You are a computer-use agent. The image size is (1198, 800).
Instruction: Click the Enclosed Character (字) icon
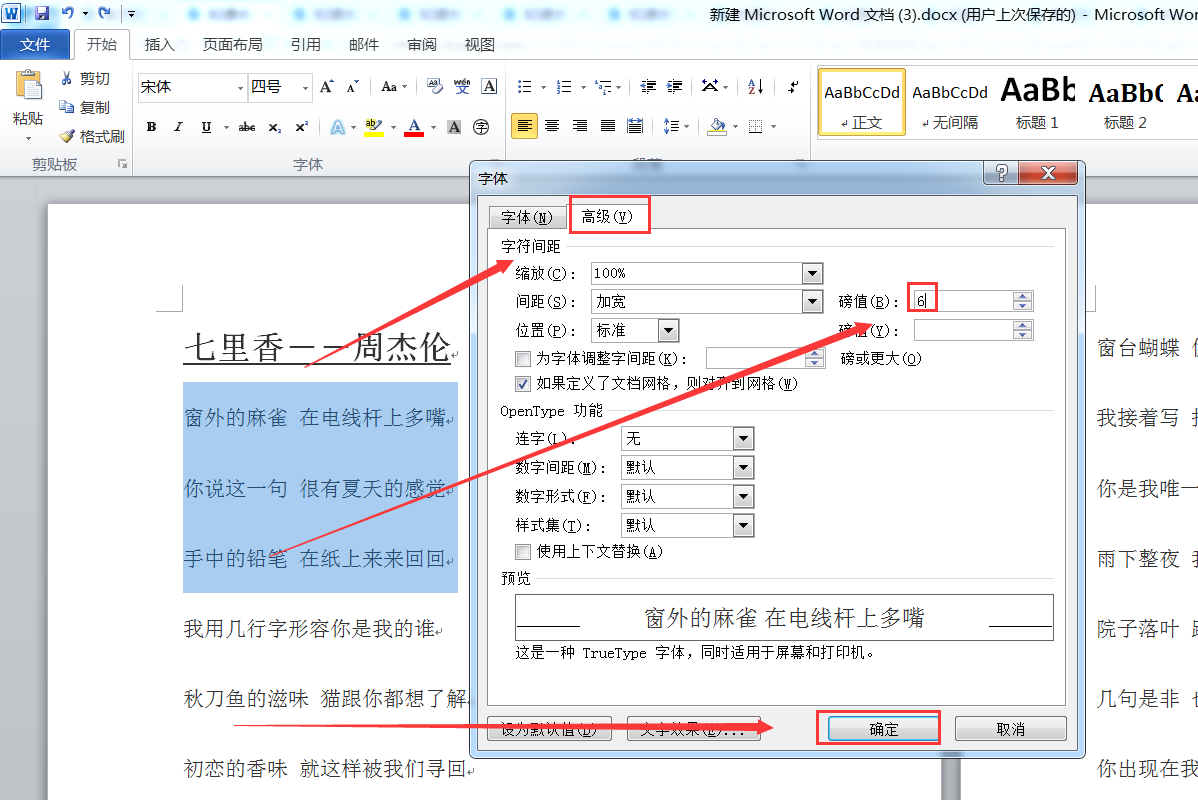tap(481, 127)
